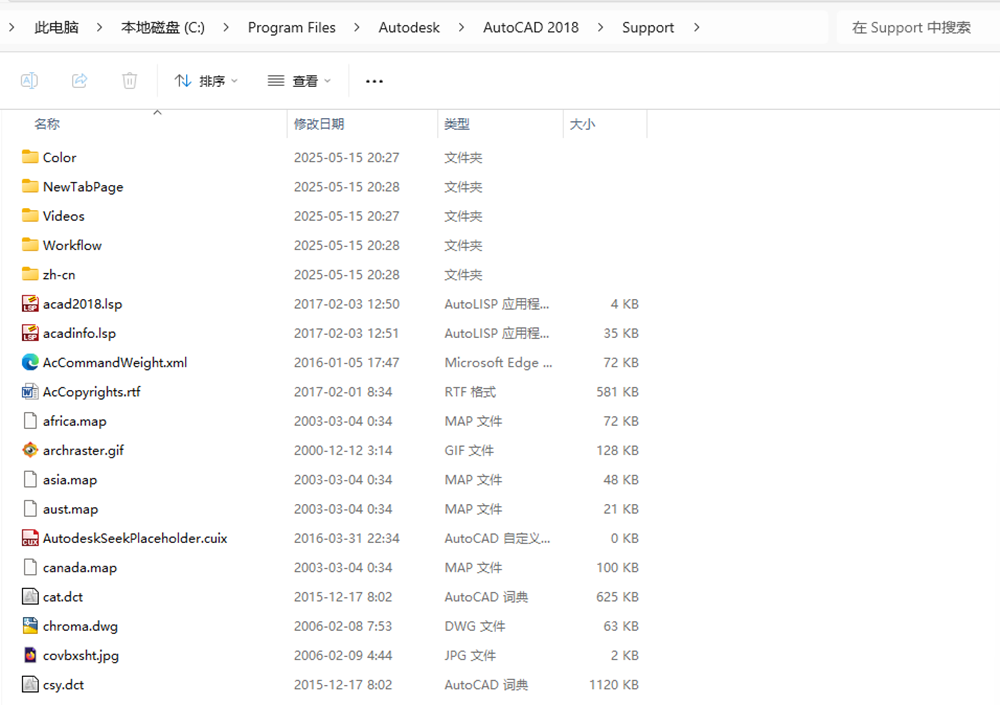Screen dimensions: 1000x705
Task: Go to 此电脑 in the address bar
Action: pyautogui.click(x=57, y=27)
